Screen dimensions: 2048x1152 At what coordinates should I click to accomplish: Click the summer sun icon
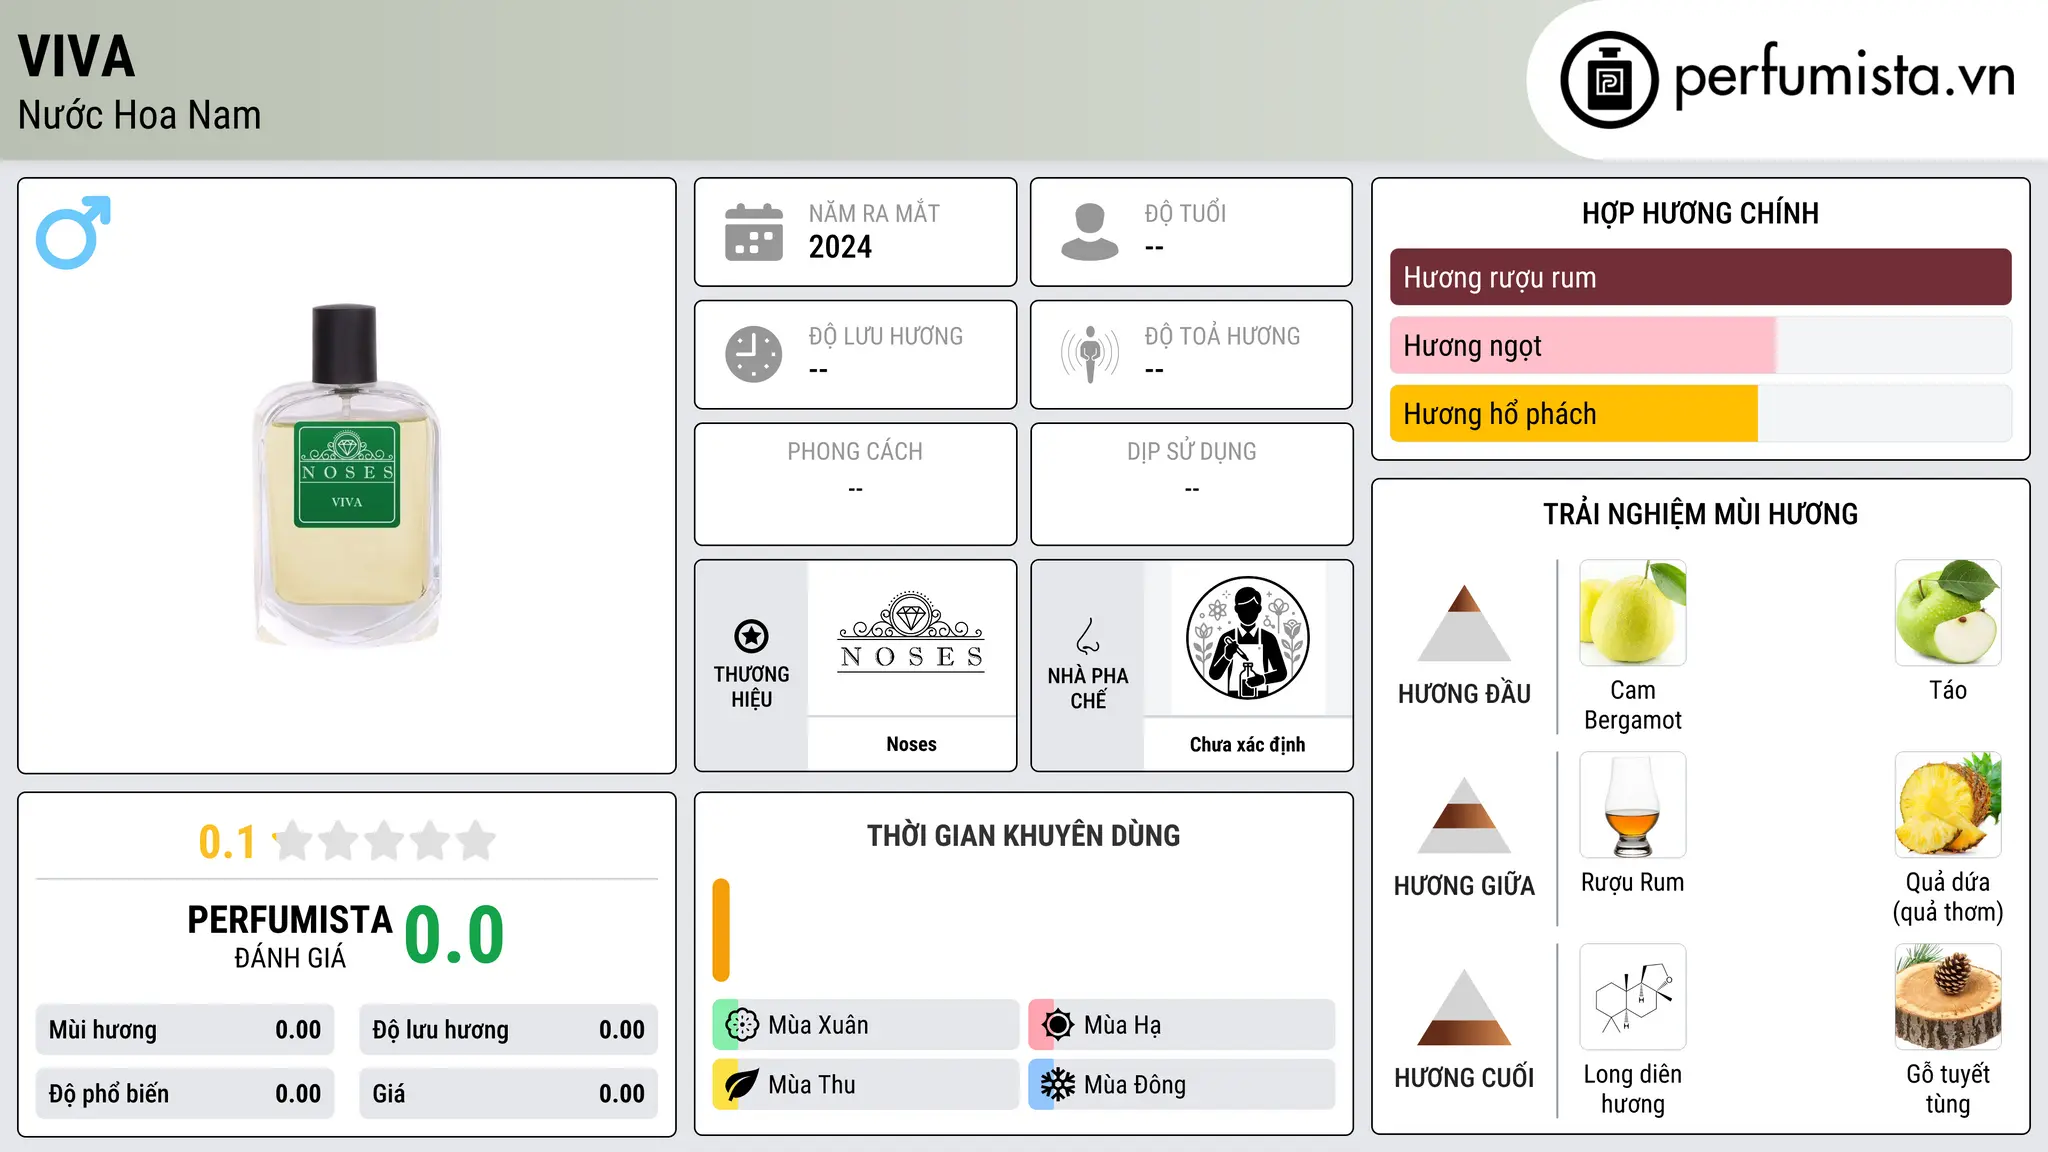pyautogui.click(x=1058, y=1025)
